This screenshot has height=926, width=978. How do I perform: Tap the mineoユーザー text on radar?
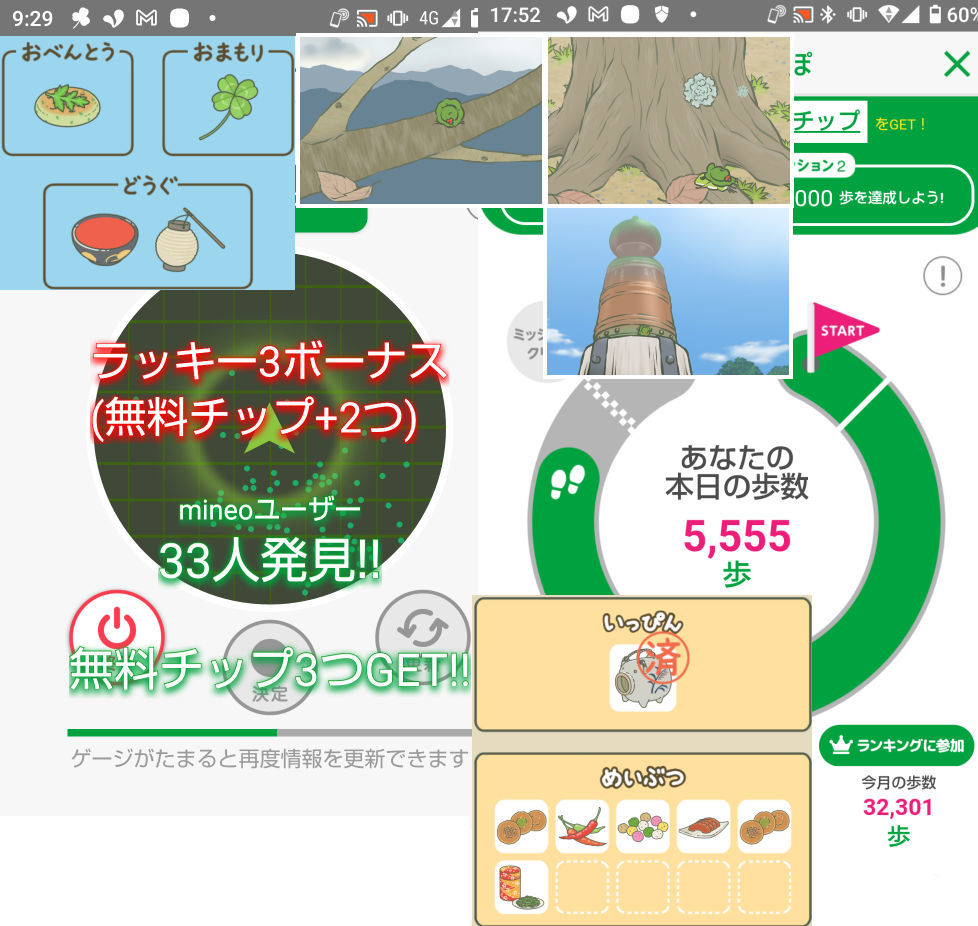pyautogui.click(x=269, y=511)
